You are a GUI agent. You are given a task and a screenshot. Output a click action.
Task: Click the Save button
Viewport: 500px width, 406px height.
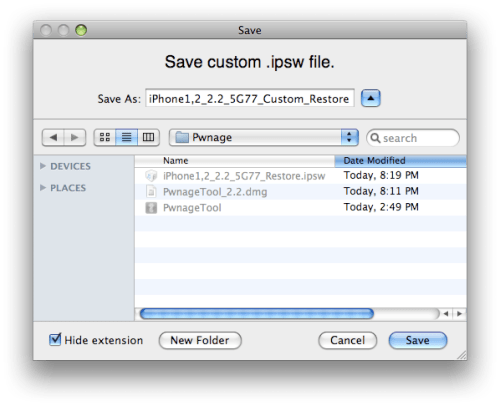418,340
